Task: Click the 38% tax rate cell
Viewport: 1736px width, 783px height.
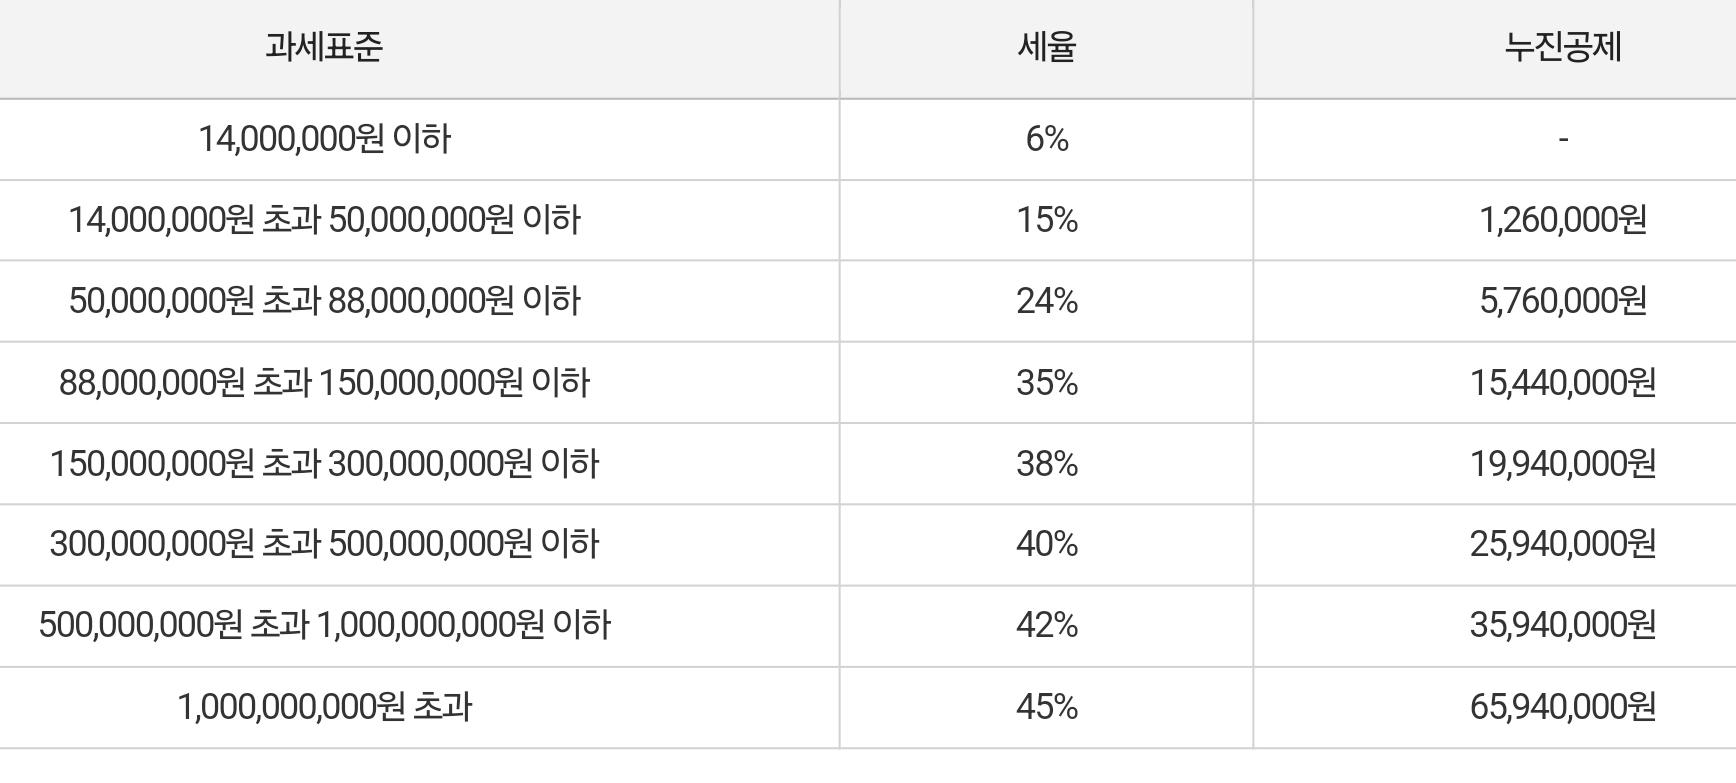Action: coord(1046,464)
